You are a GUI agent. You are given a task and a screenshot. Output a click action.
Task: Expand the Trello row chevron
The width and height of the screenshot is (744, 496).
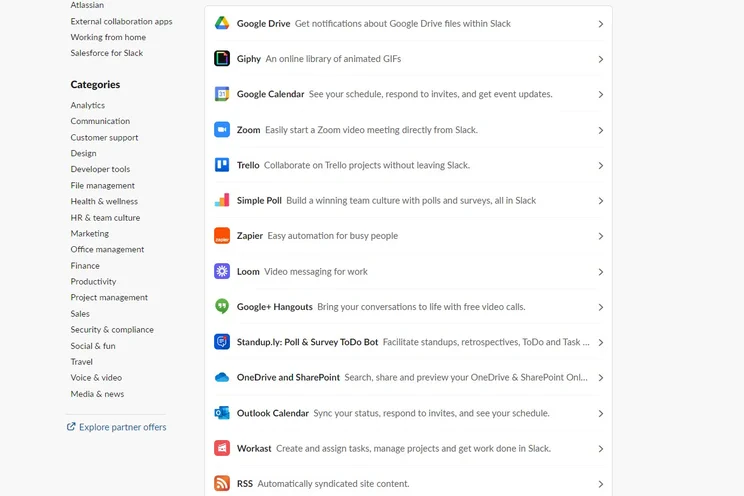pos(601,166)
